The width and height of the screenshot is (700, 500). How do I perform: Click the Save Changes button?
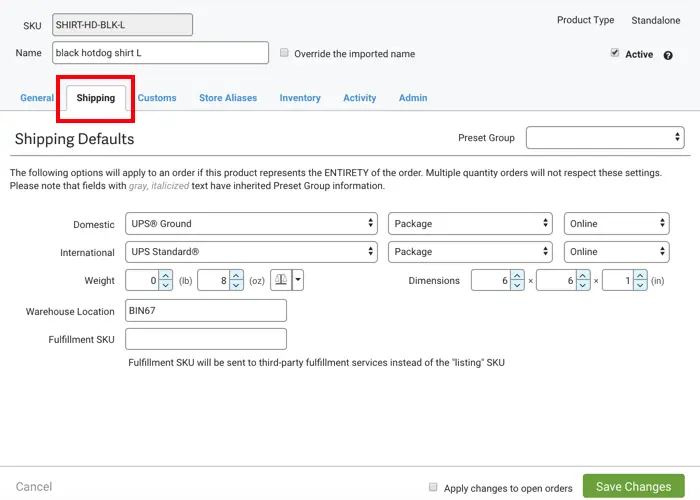click(633, 486)
